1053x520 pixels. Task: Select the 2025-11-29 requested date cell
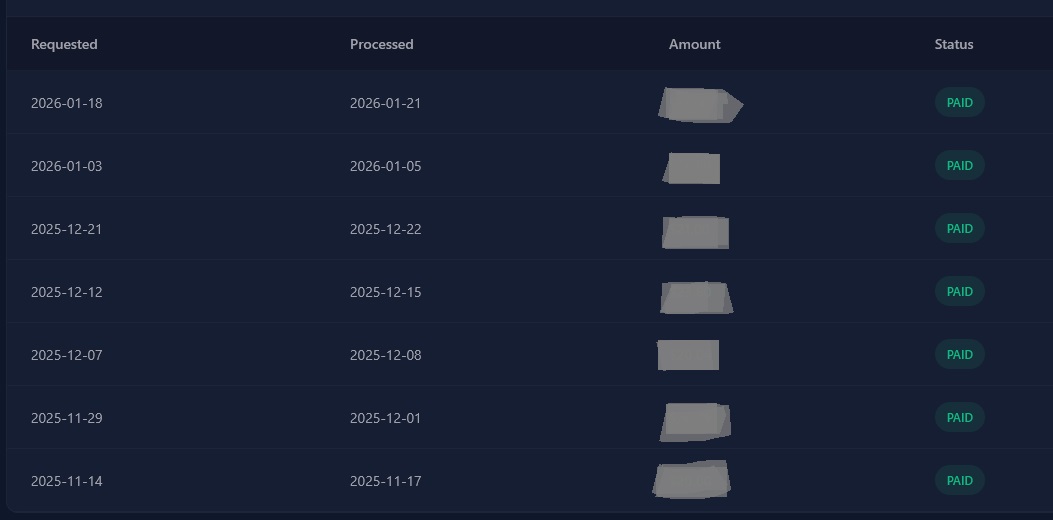(x=66, y=418)
